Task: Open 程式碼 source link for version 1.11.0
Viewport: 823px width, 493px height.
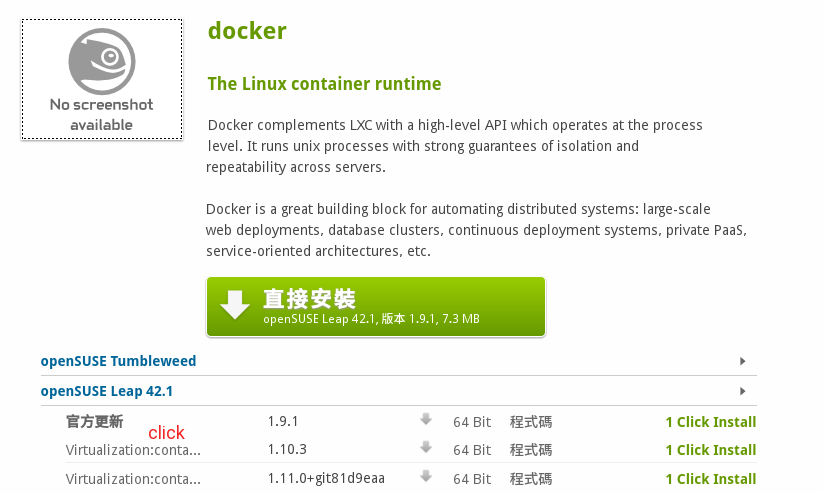Action: tap(531, 479)
